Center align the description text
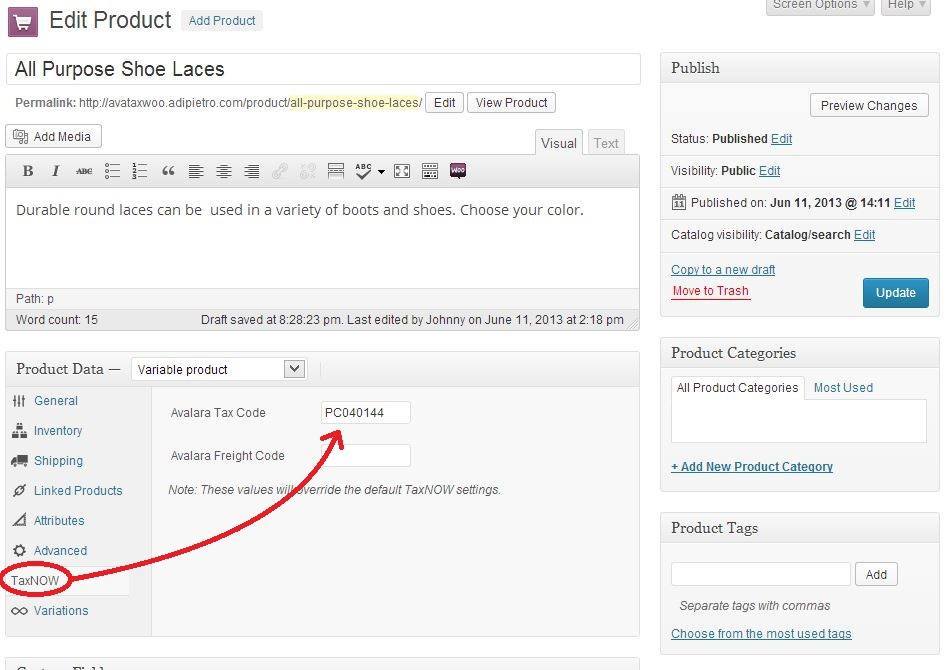Viewport: 948px width, 670px height. 224,171
